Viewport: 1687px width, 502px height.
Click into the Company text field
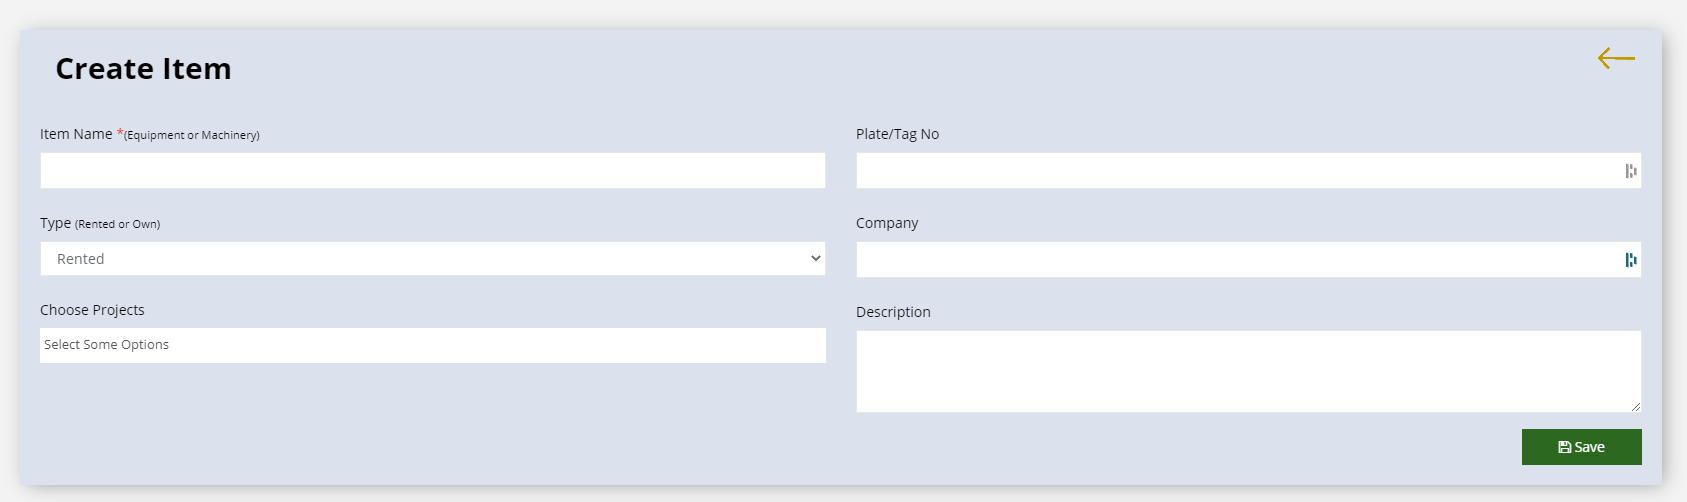click(1248, 260)
